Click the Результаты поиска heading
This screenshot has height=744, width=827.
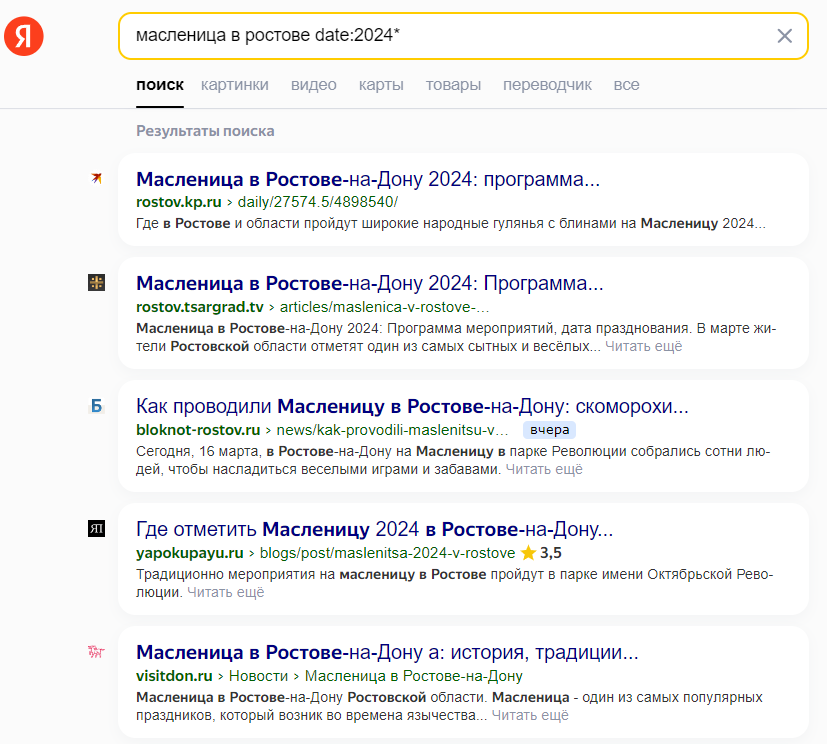pos(205,131)
